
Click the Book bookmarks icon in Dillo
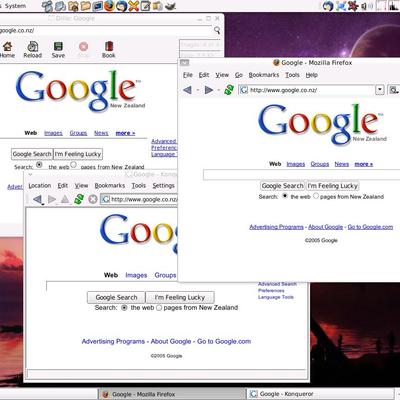[x=109, y=46]
